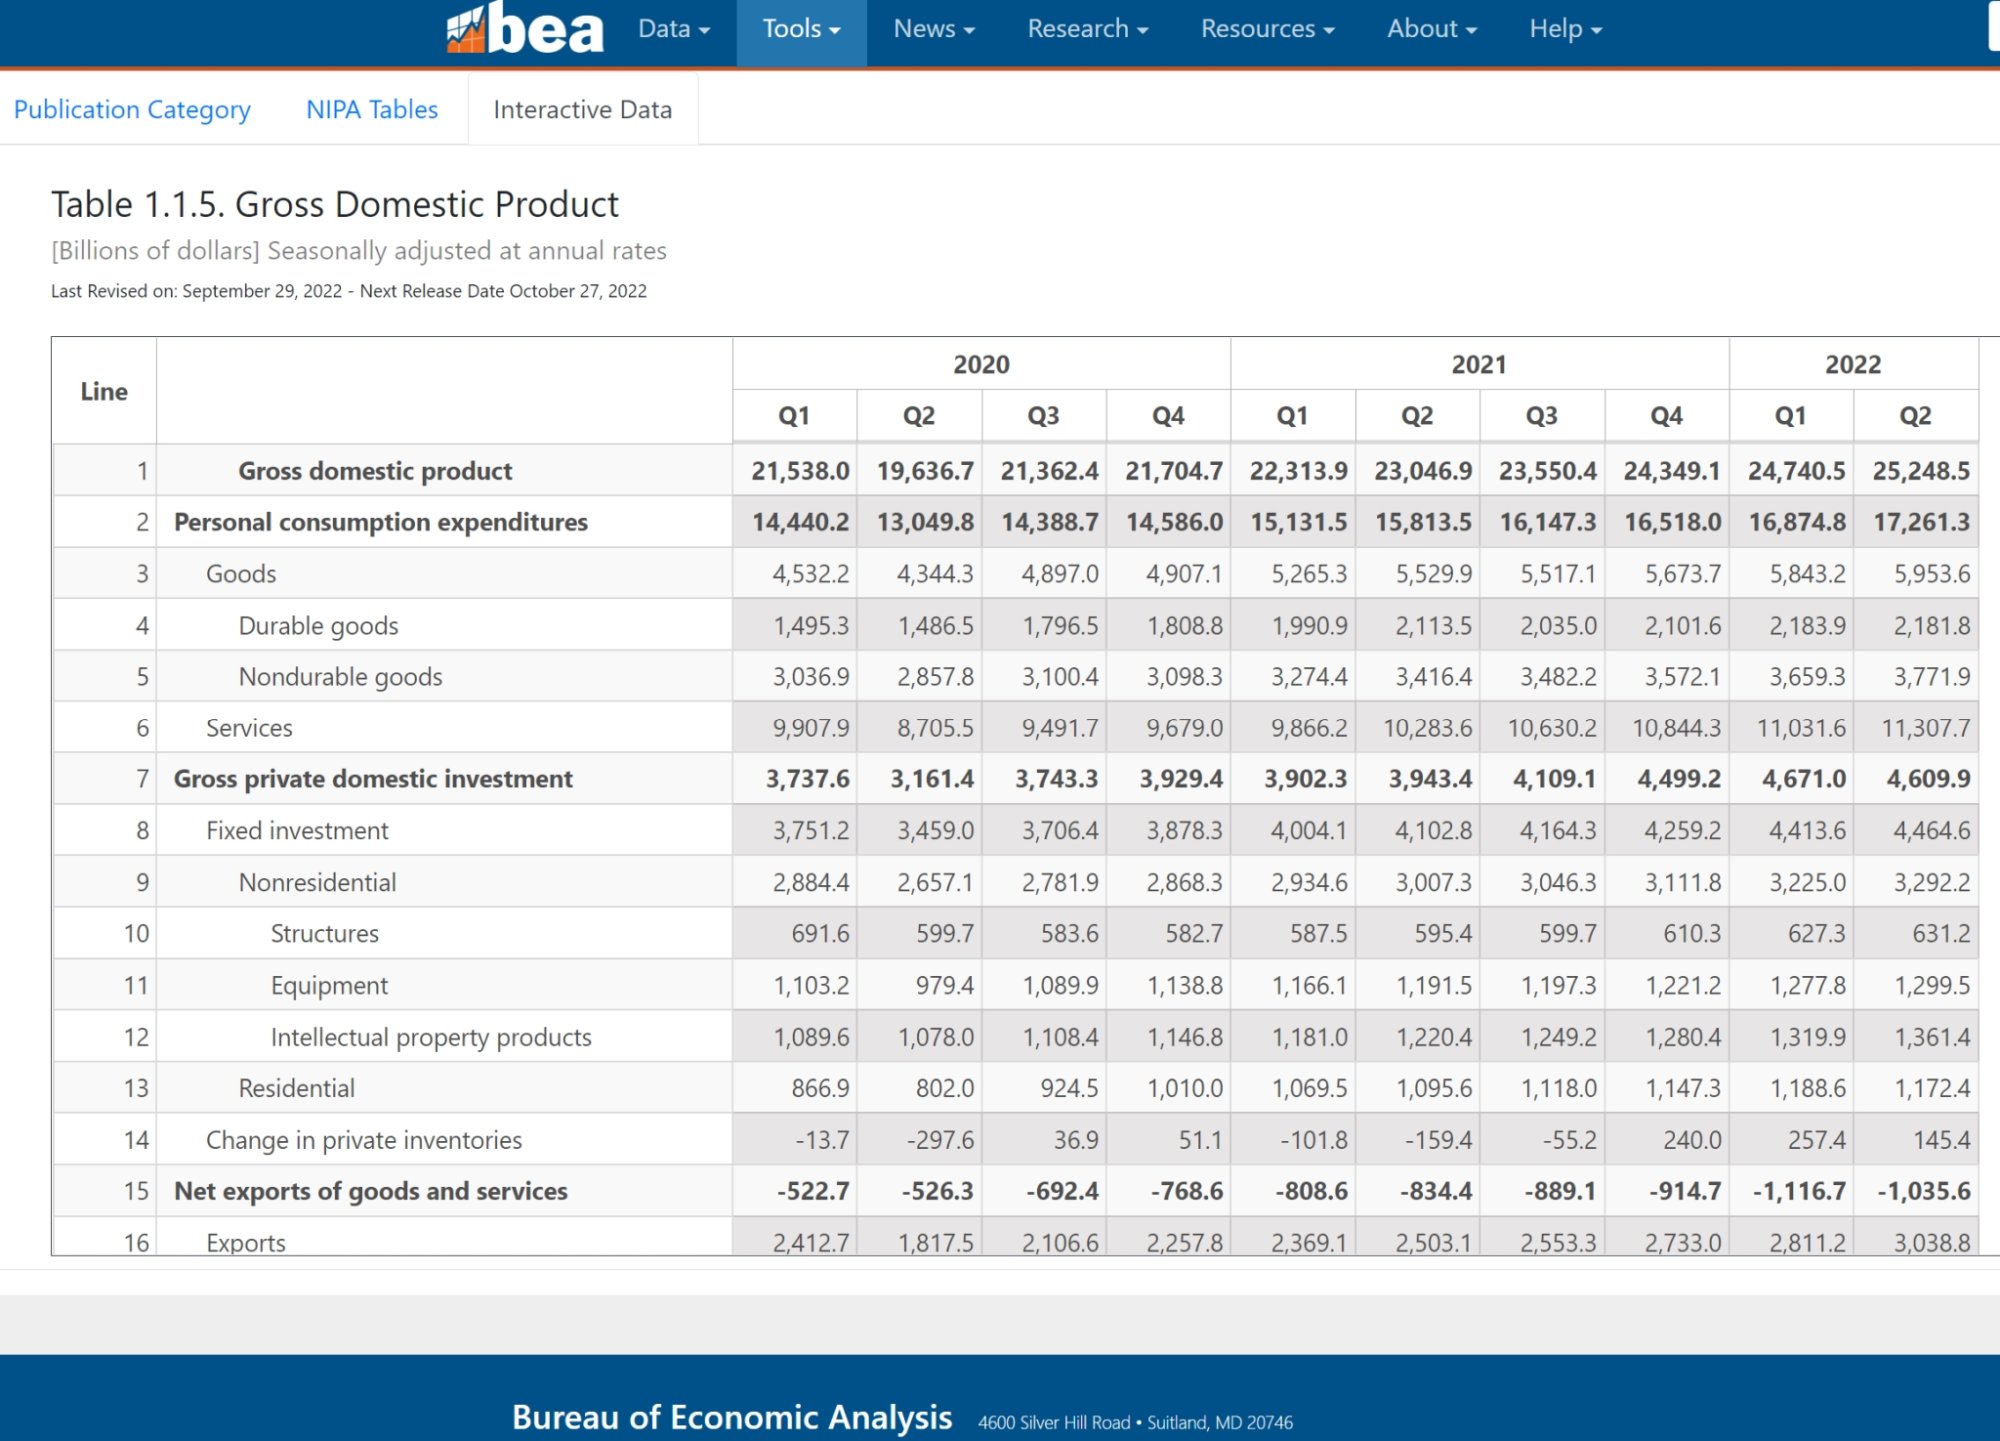Image resolution: width=2000 pixels, height=1441 pixels.
Task: Click line number 7 cell
Action: click(104, 779)
